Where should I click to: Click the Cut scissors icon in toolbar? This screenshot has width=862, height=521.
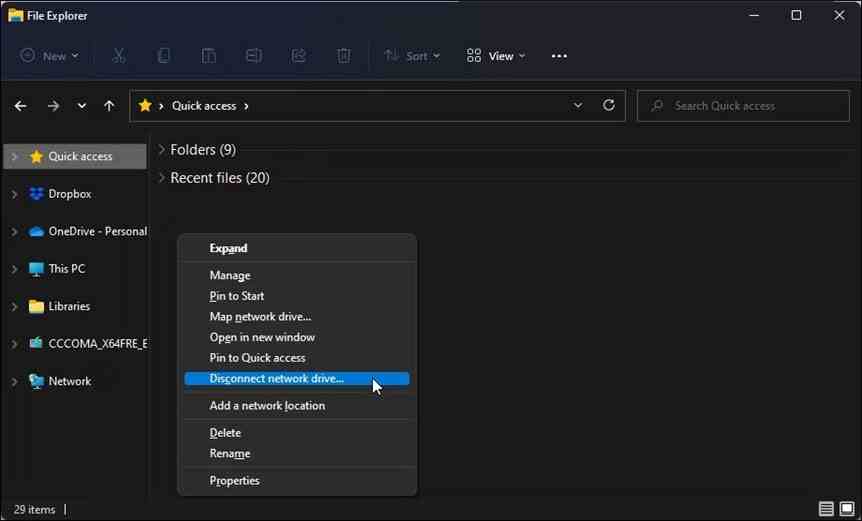[x=119, y=56]
